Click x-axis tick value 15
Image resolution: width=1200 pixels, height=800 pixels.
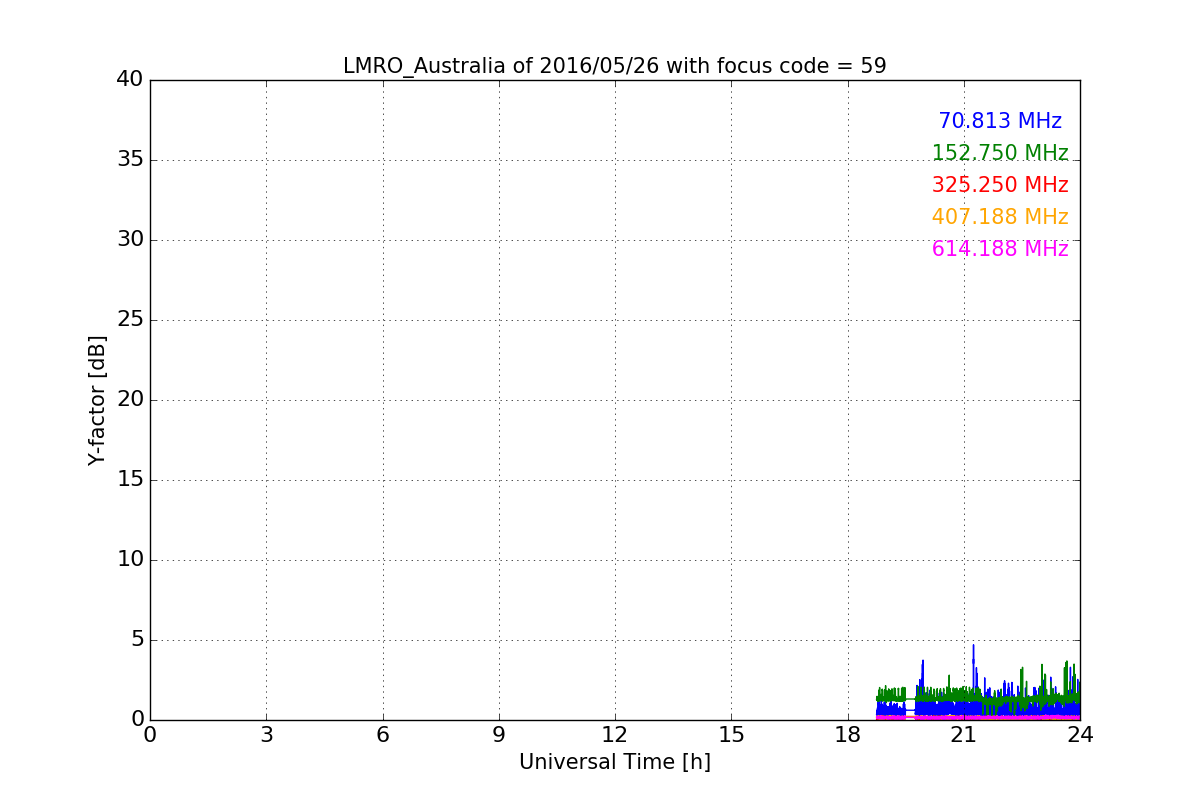(731, 735)
